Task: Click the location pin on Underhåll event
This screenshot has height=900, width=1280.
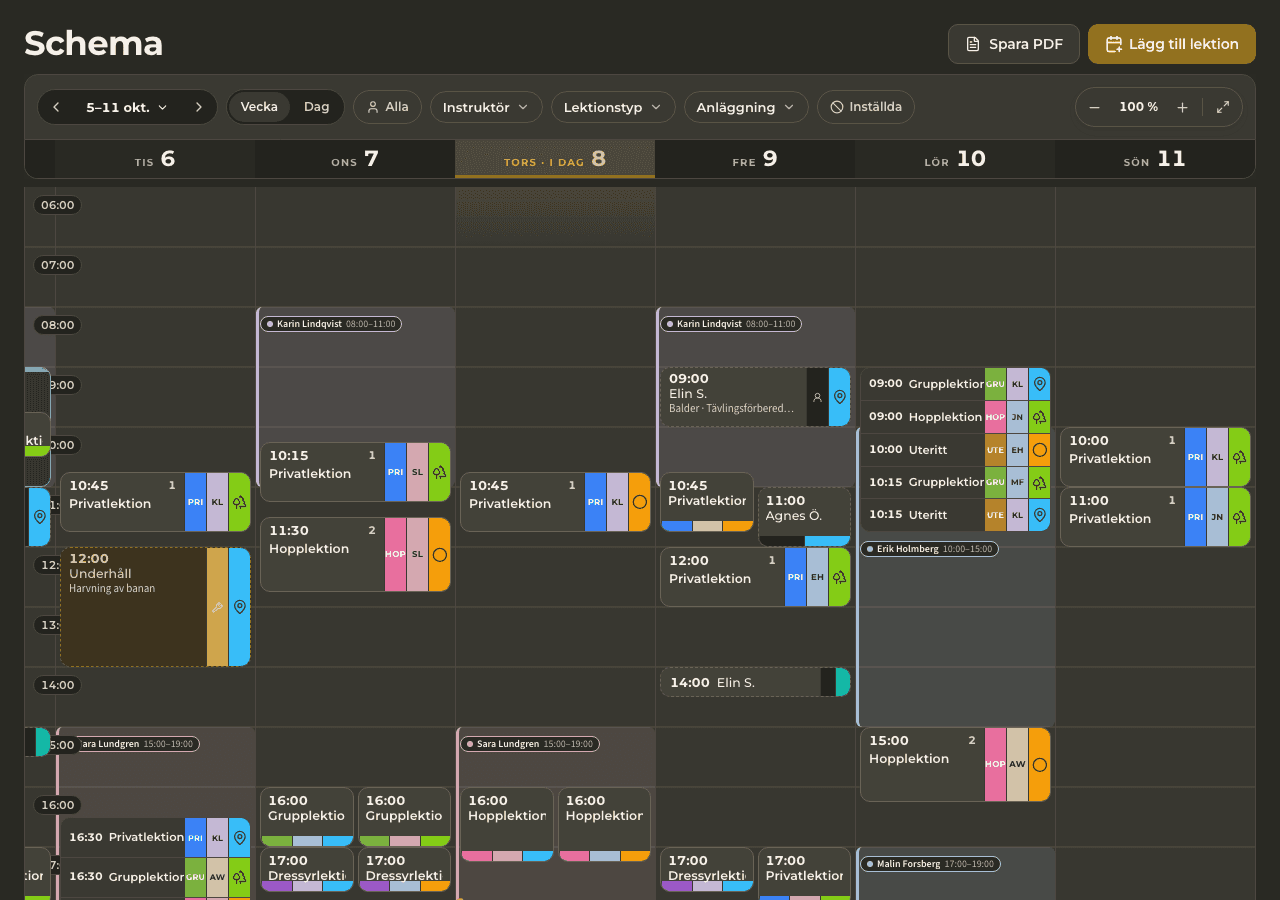Action: [x=240, y=607]
